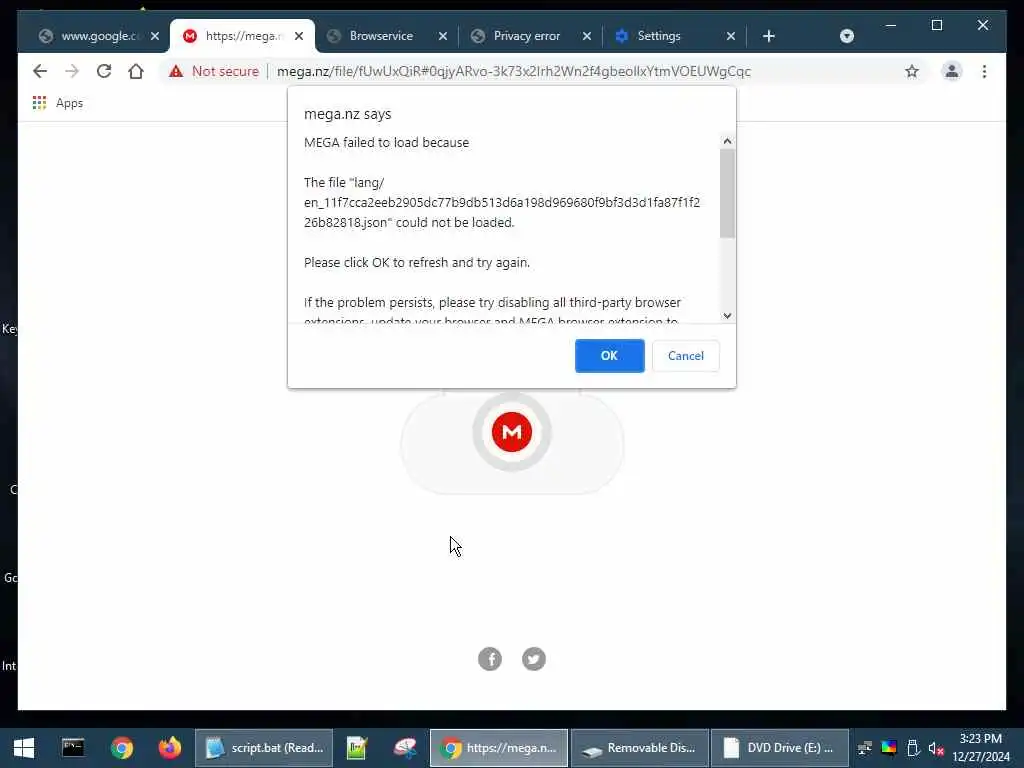The height and width of the screenshot is (768, 1024).
Task: Cancel the mega.nz dialog
Action: (686, 356)
